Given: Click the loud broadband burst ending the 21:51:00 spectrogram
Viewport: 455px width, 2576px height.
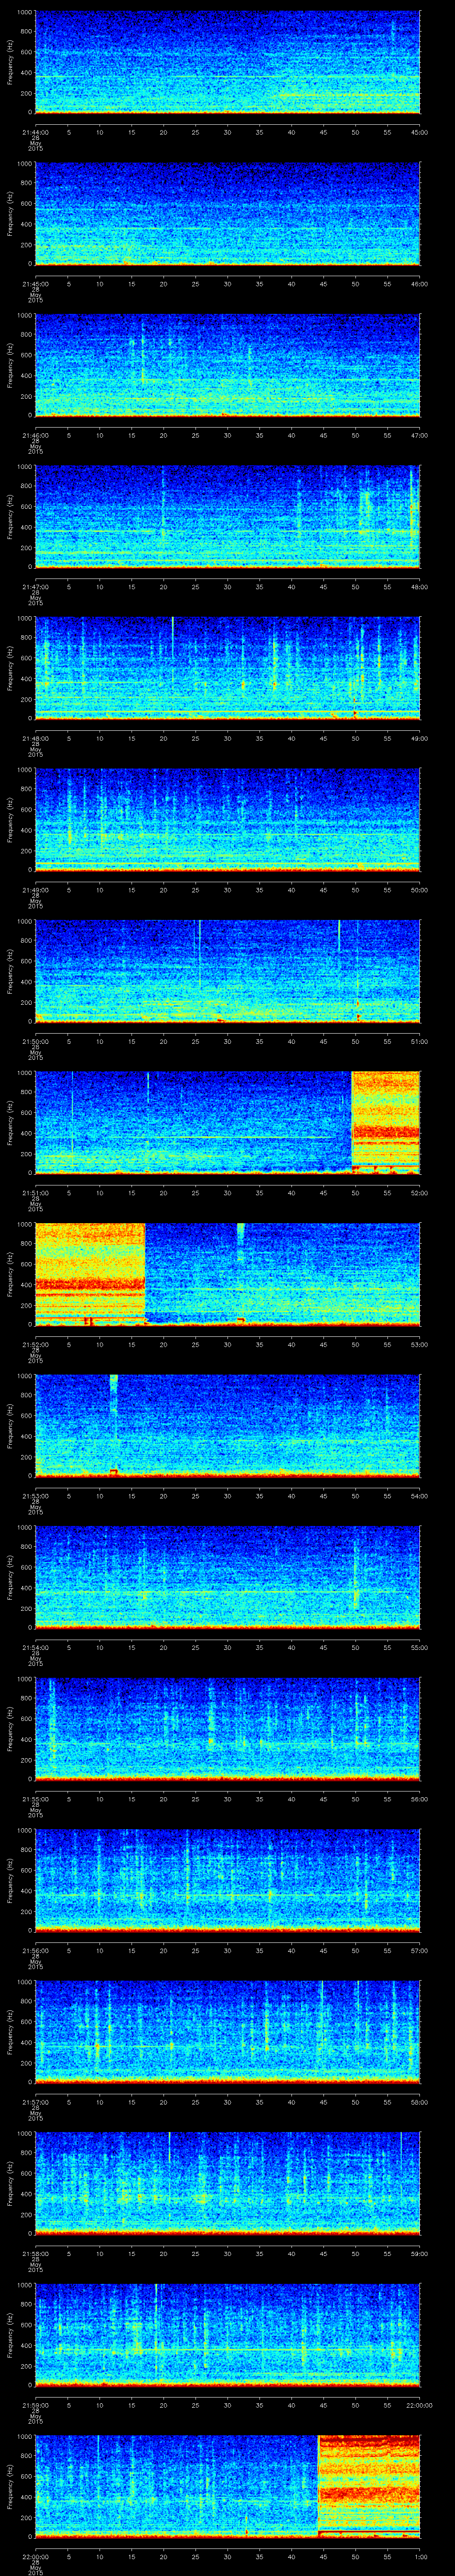Looking at the screenshot, I should point(386,1122).
